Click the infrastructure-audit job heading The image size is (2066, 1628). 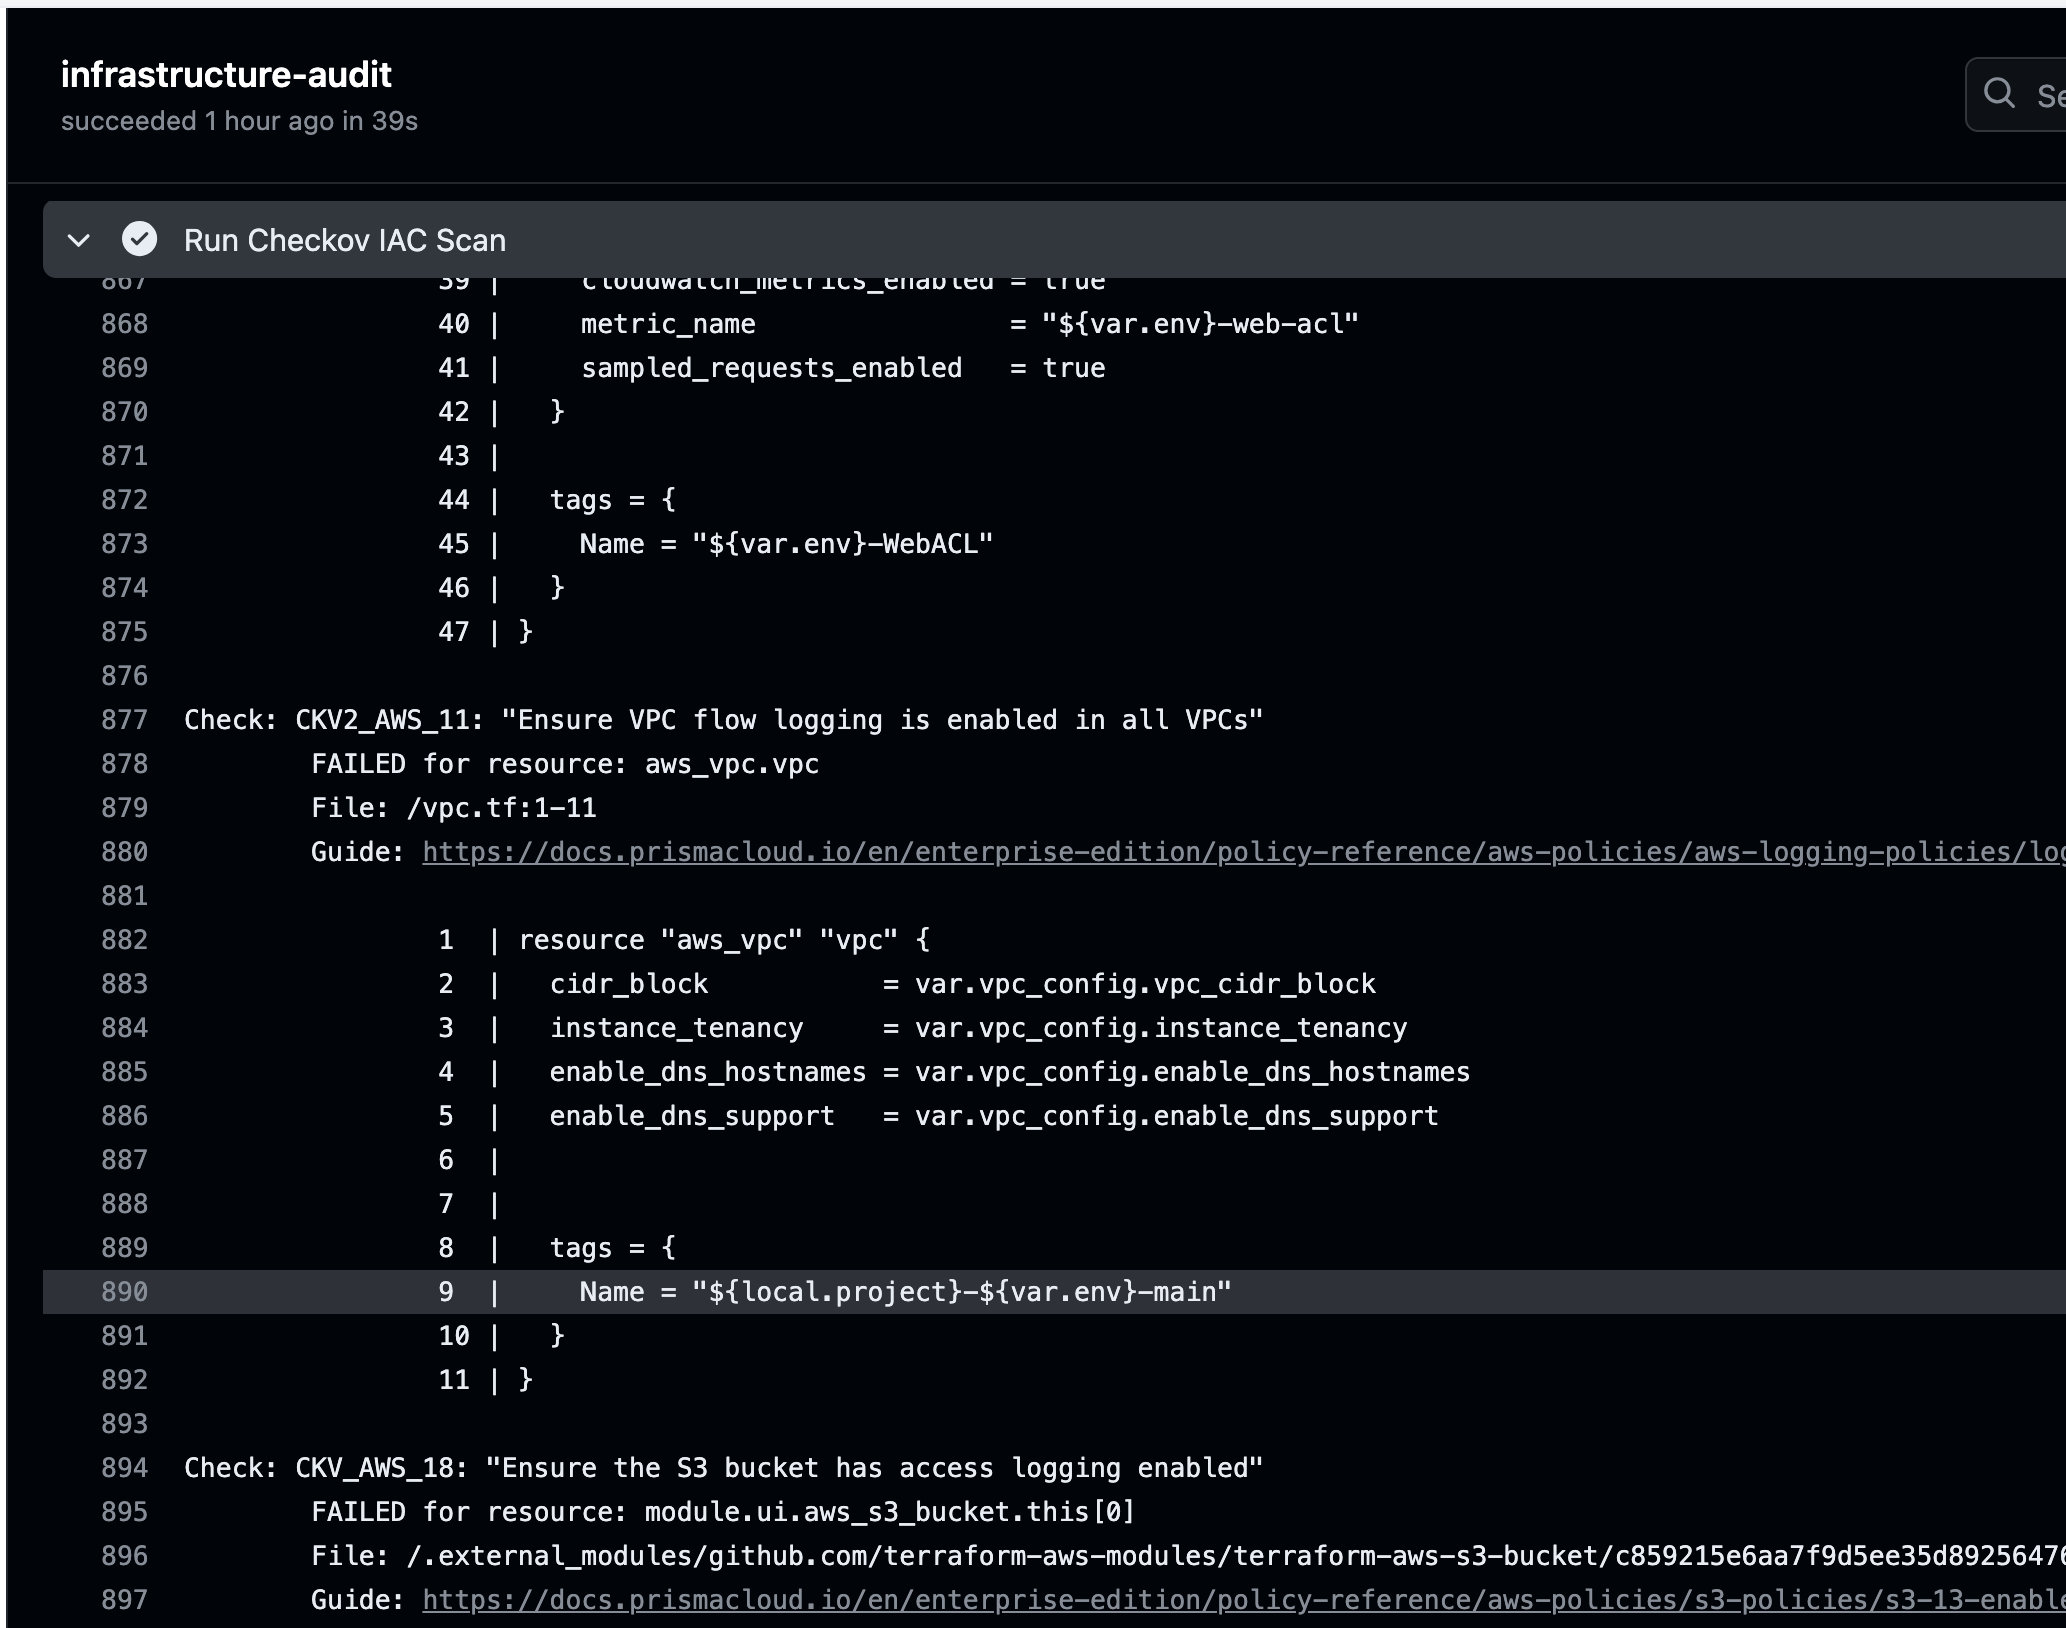point(226,75)
